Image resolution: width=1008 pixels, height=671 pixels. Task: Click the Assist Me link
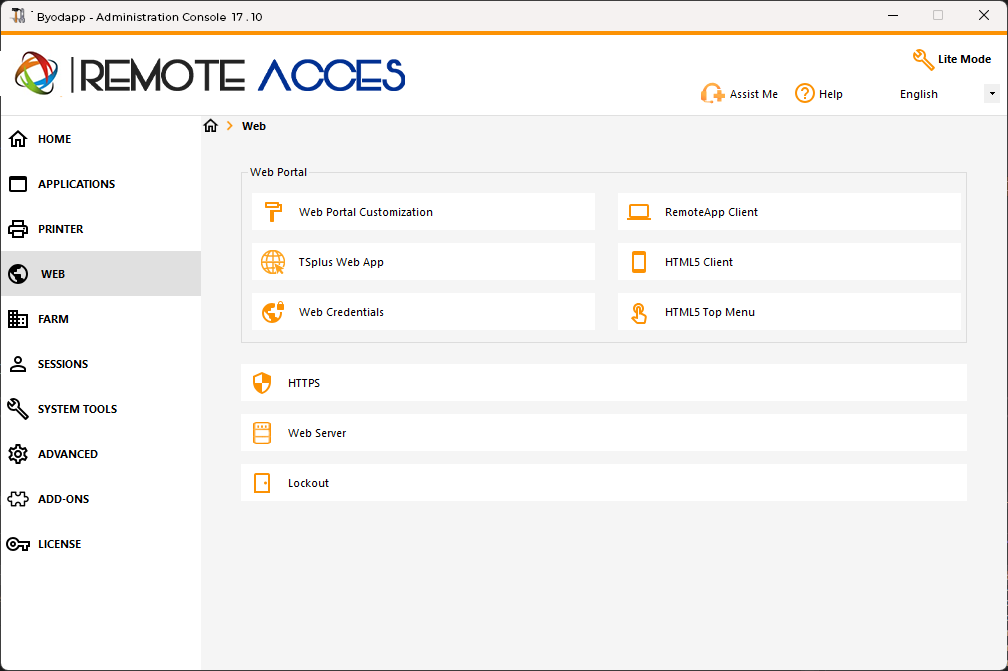[753, 94]
